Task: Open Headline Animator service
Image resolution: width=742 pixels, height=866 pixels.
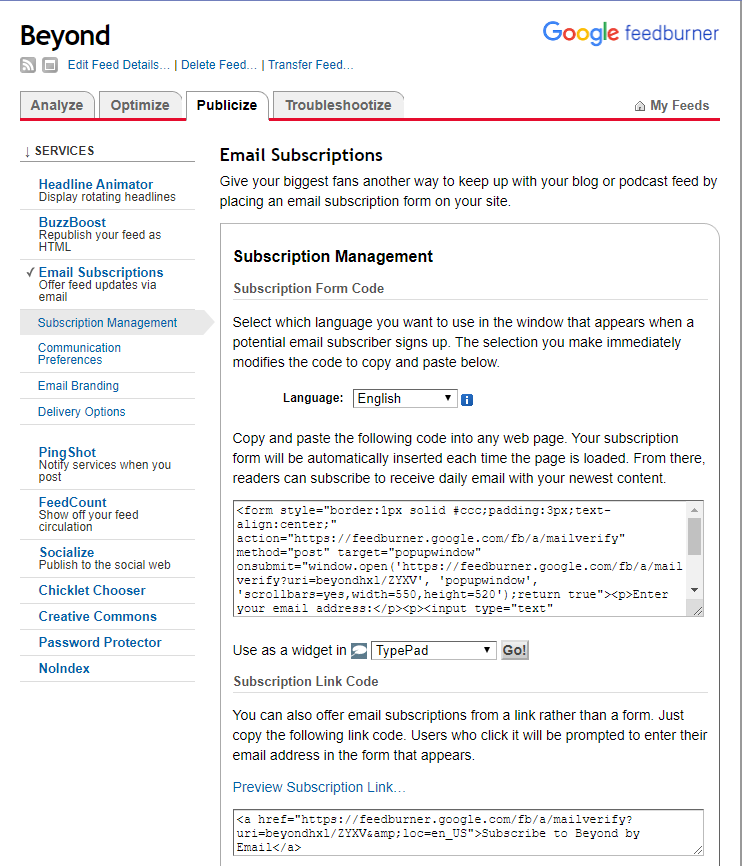Action: coord(96,184)
